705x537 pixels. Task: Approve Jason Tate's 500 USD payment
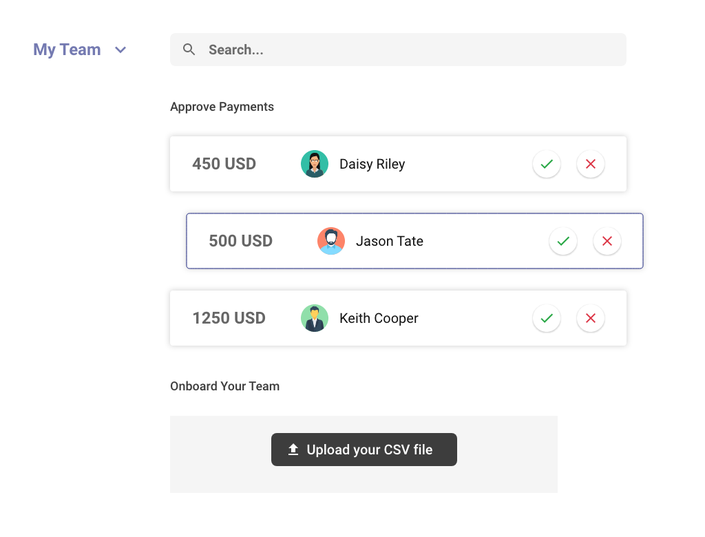(563, 241)
